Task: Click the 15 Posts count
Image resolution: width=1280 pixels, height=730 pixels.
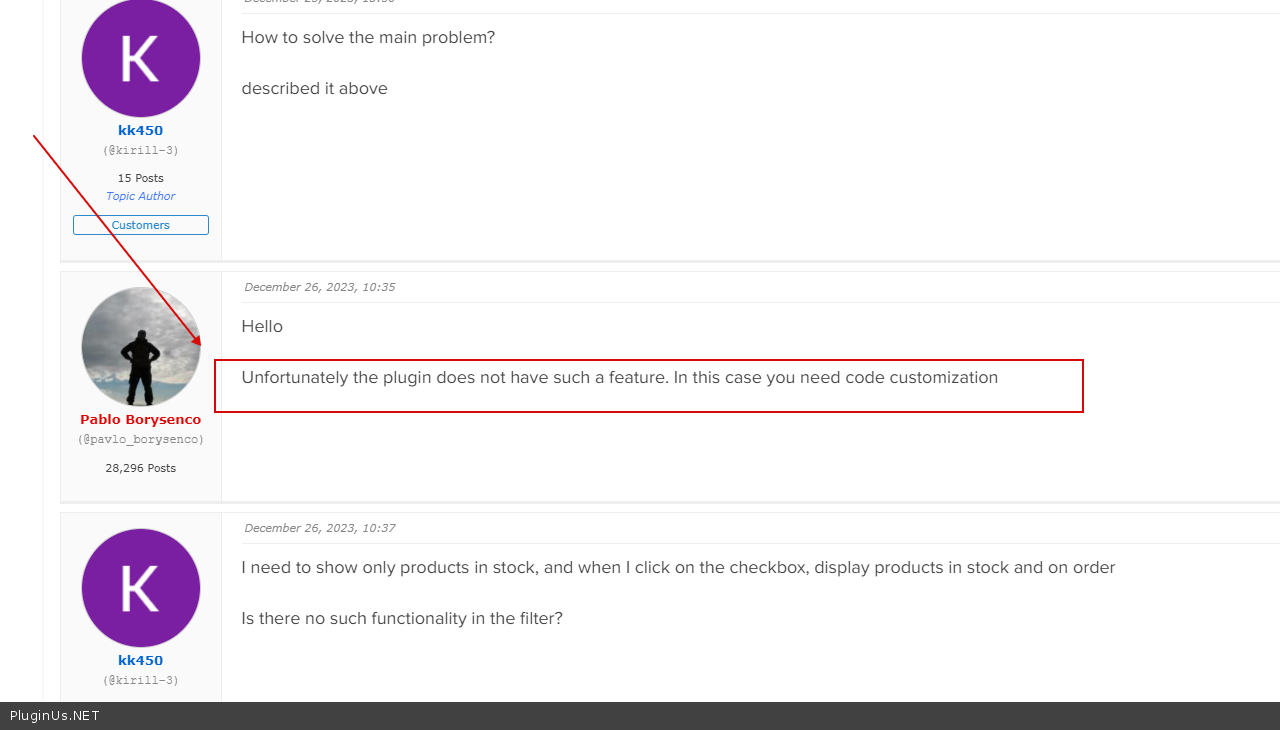Action: (x=140, y=179)
